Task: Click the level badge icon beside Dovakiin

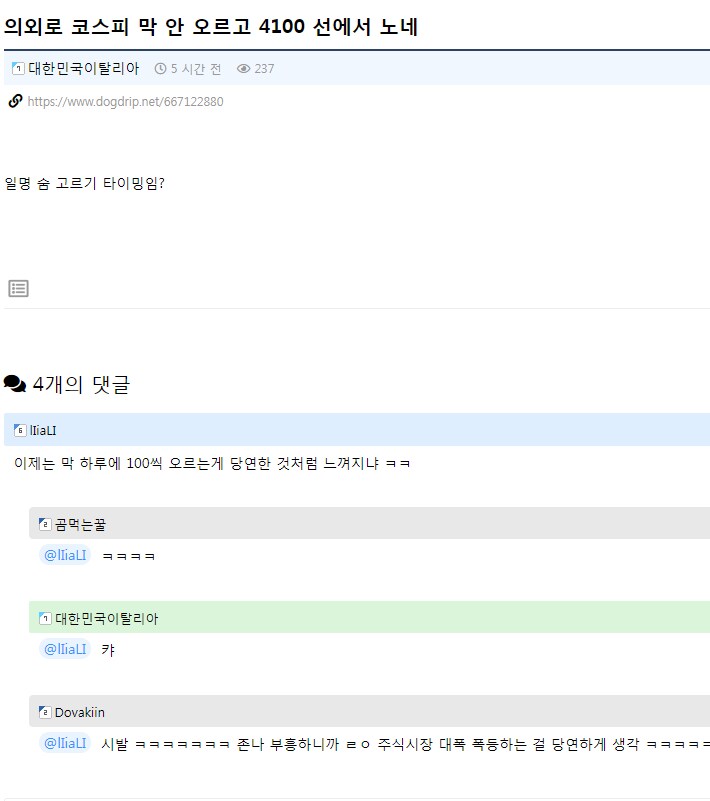Action: click(45, 712)
